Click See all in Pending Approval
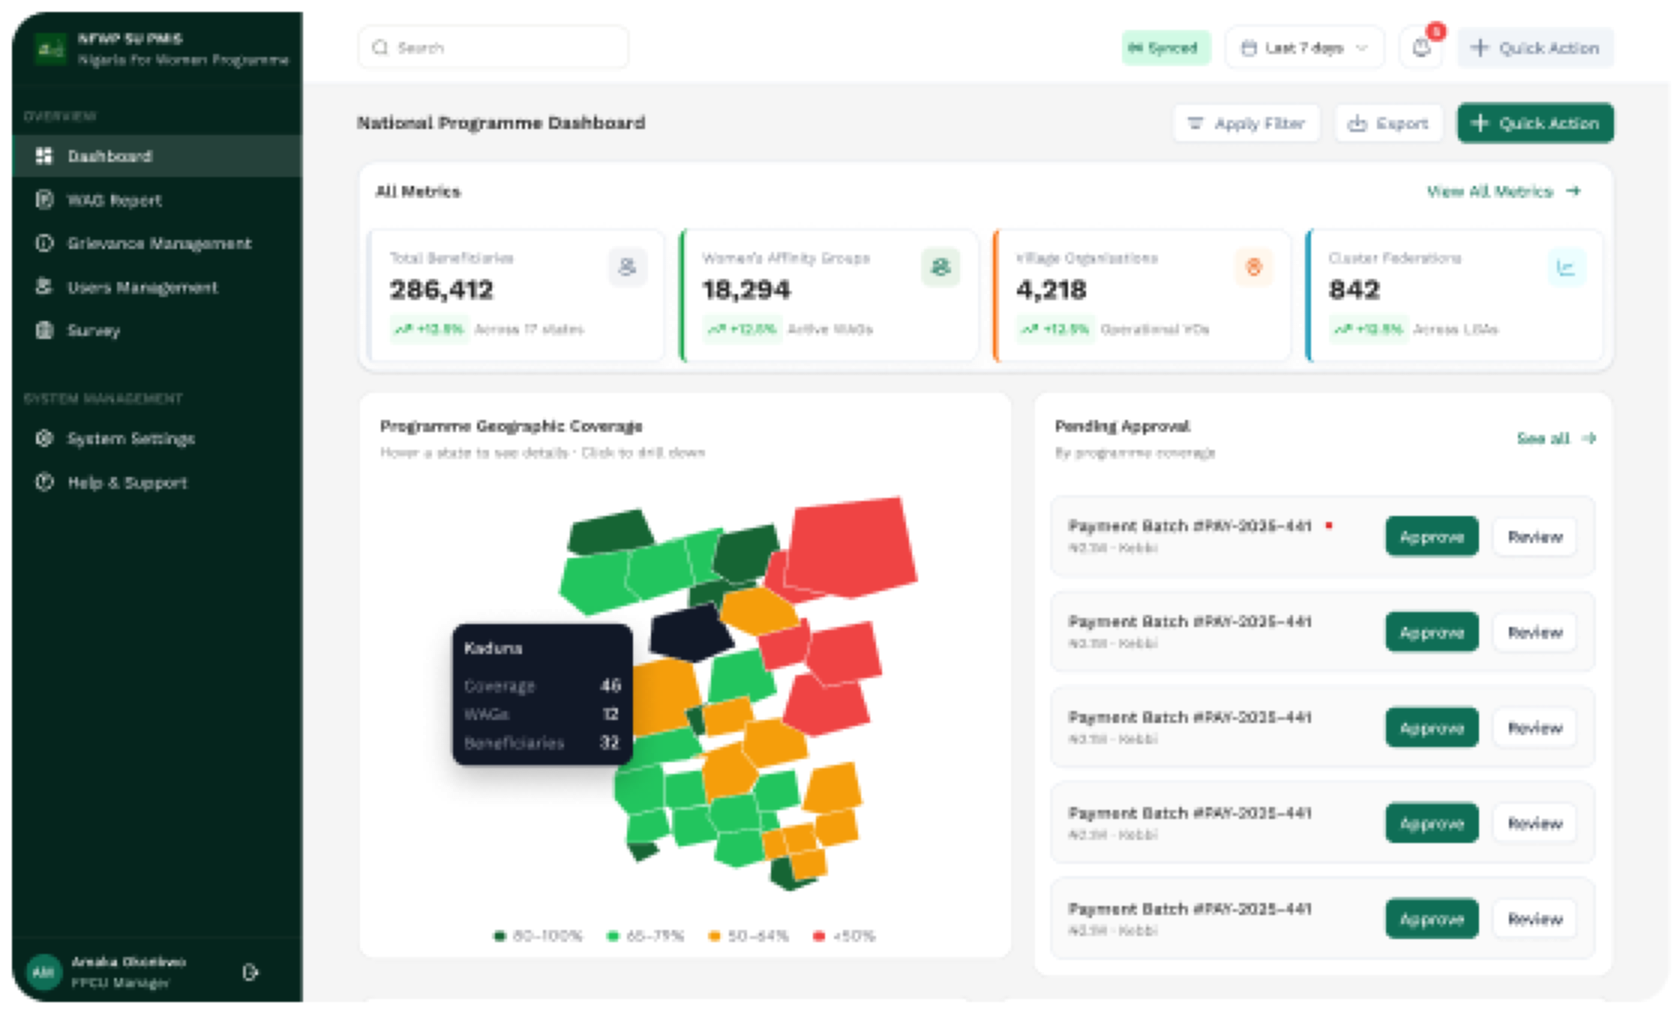This screenshot has height=1014, width=1674. [1555, 438]
